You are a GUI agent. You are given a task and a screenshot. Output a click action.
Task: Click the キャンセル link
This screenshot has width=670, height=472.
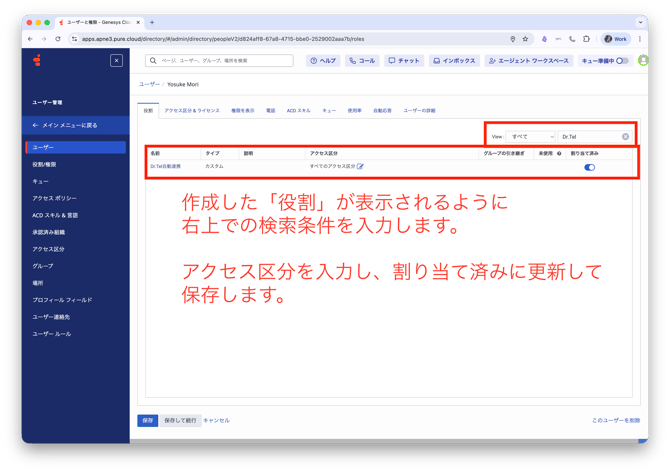click(216, 420)
